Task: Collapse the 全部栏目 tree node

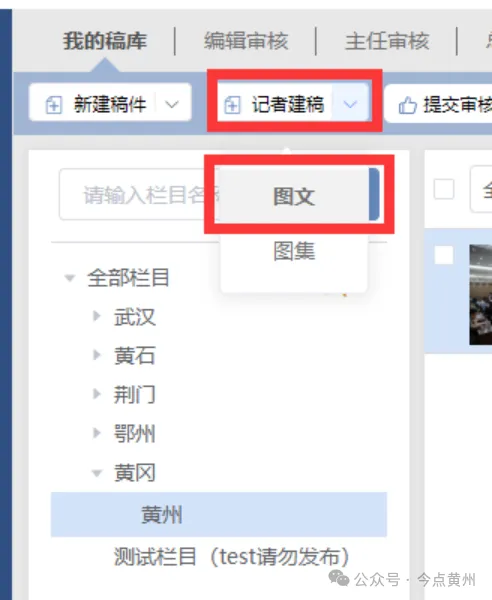Action: 69,278
